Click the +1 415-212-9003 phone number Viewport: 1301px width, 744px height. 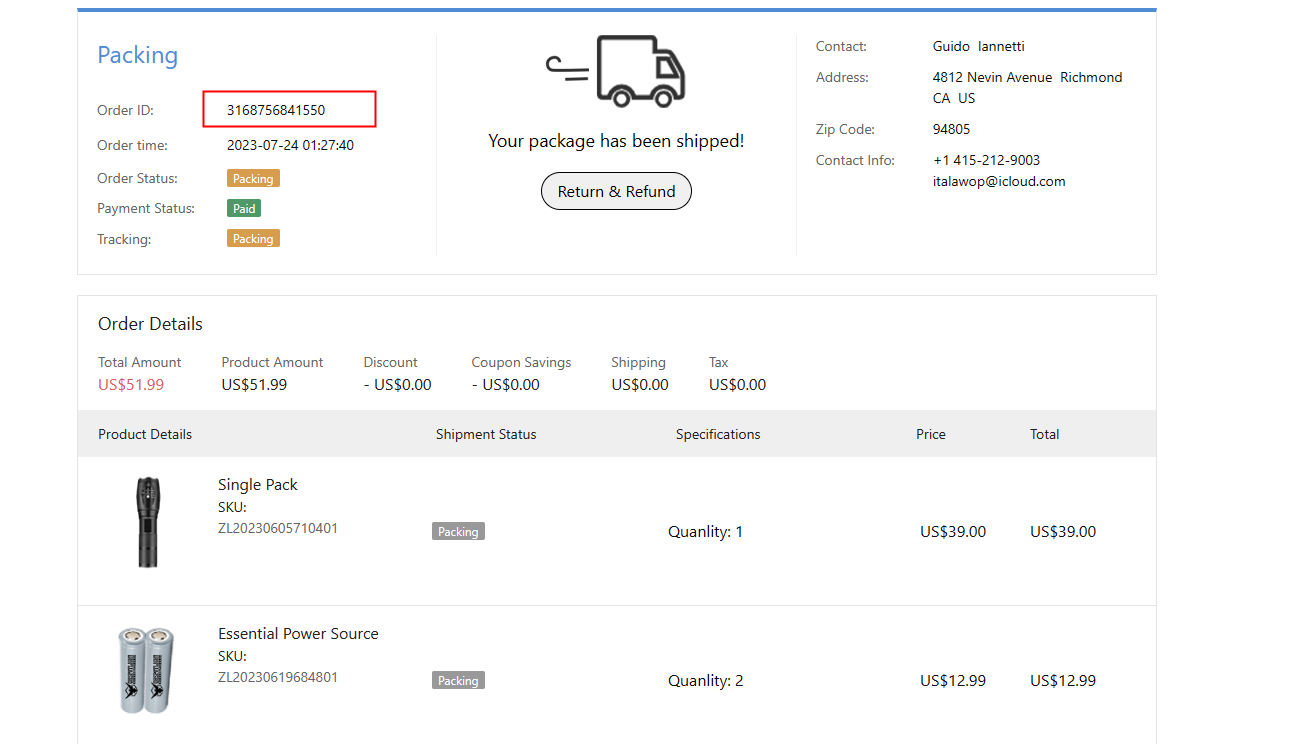[986, 160]
